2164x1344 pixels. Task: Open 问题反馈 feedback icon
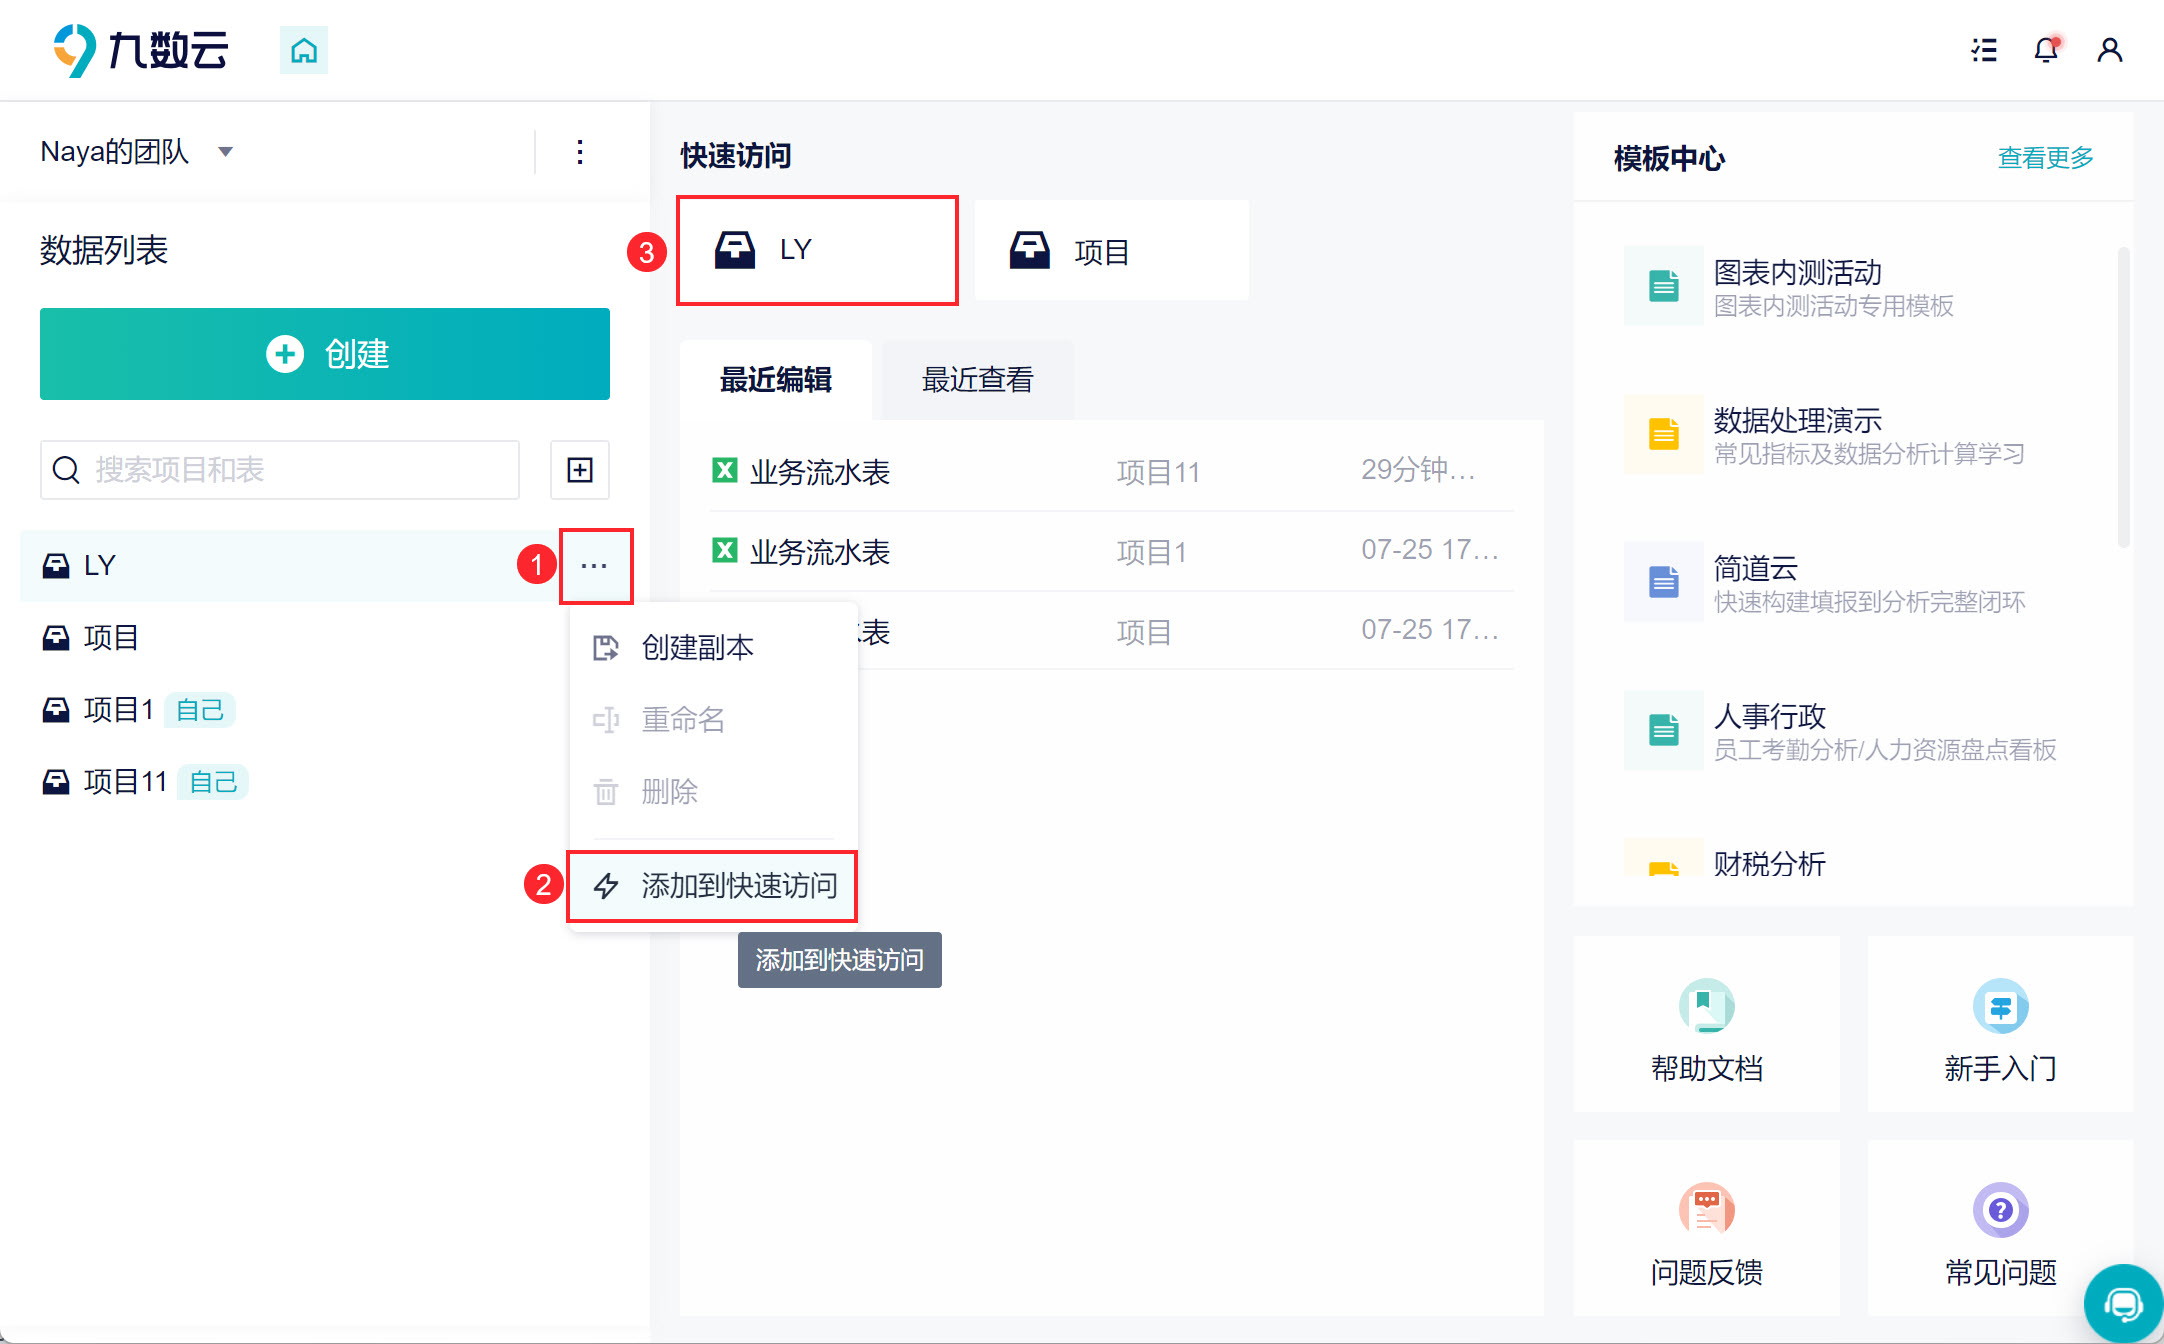pyautogui.click(x=1706, y=1210)
